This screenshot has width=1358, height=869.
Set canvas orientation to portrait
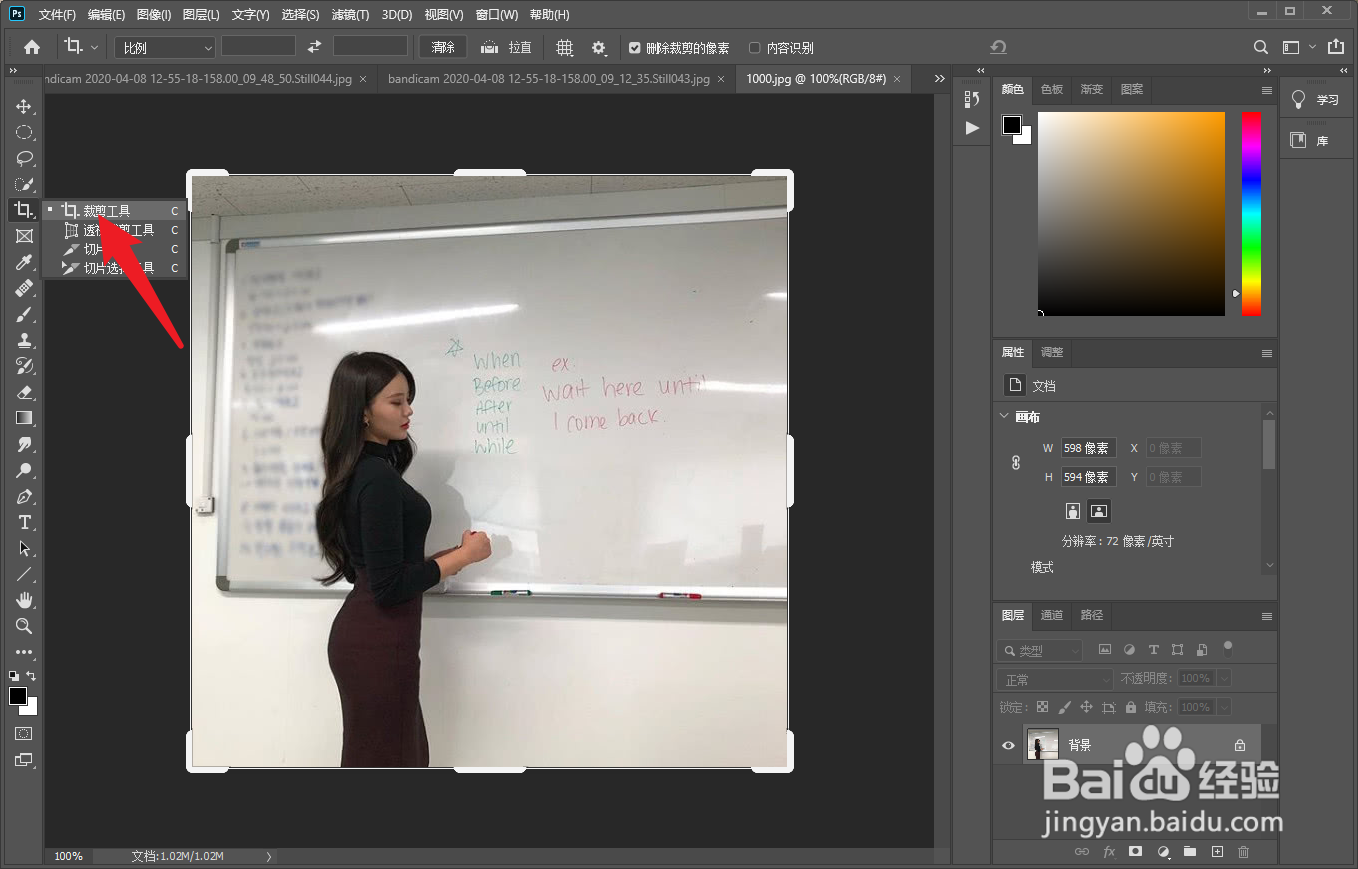(x=1073, y=511)
